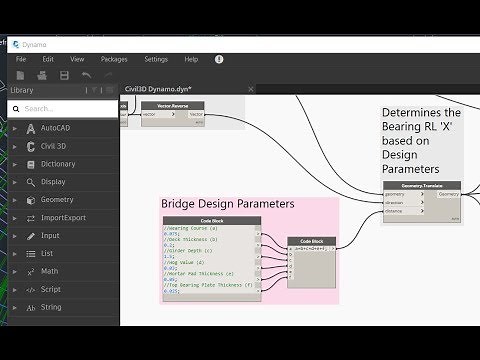Click the Deck Thickness comment line
Image resolution: width=480 pixels, height=360 pixels.
190,240
